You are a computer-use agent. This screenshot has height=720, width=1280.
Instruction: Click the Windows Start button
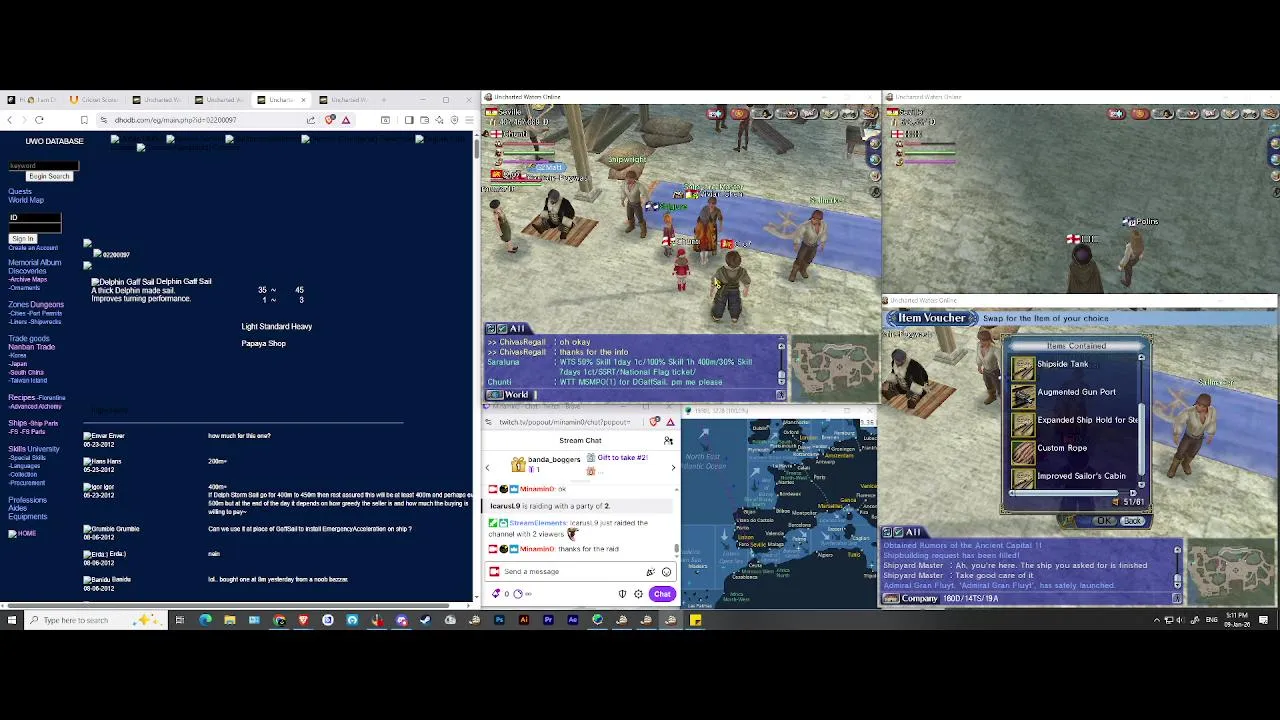(x=12, y=620)
